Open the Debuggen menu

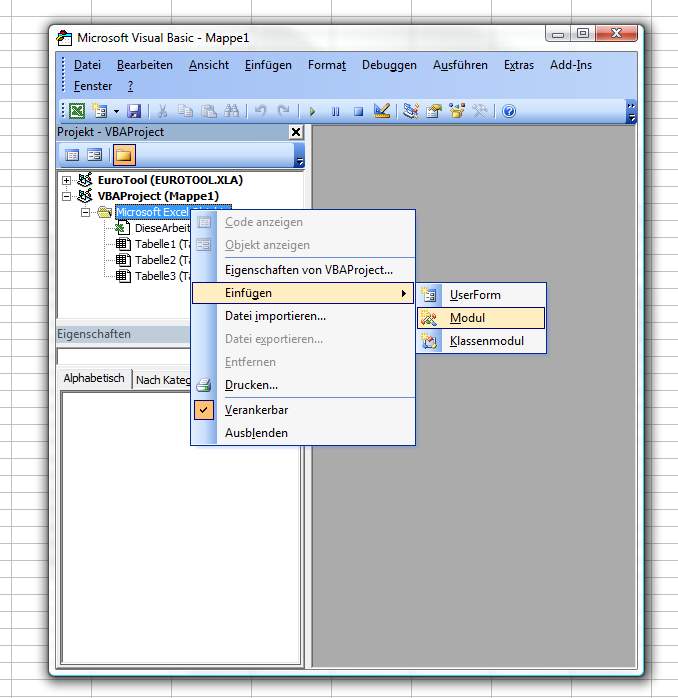point(389,65)
